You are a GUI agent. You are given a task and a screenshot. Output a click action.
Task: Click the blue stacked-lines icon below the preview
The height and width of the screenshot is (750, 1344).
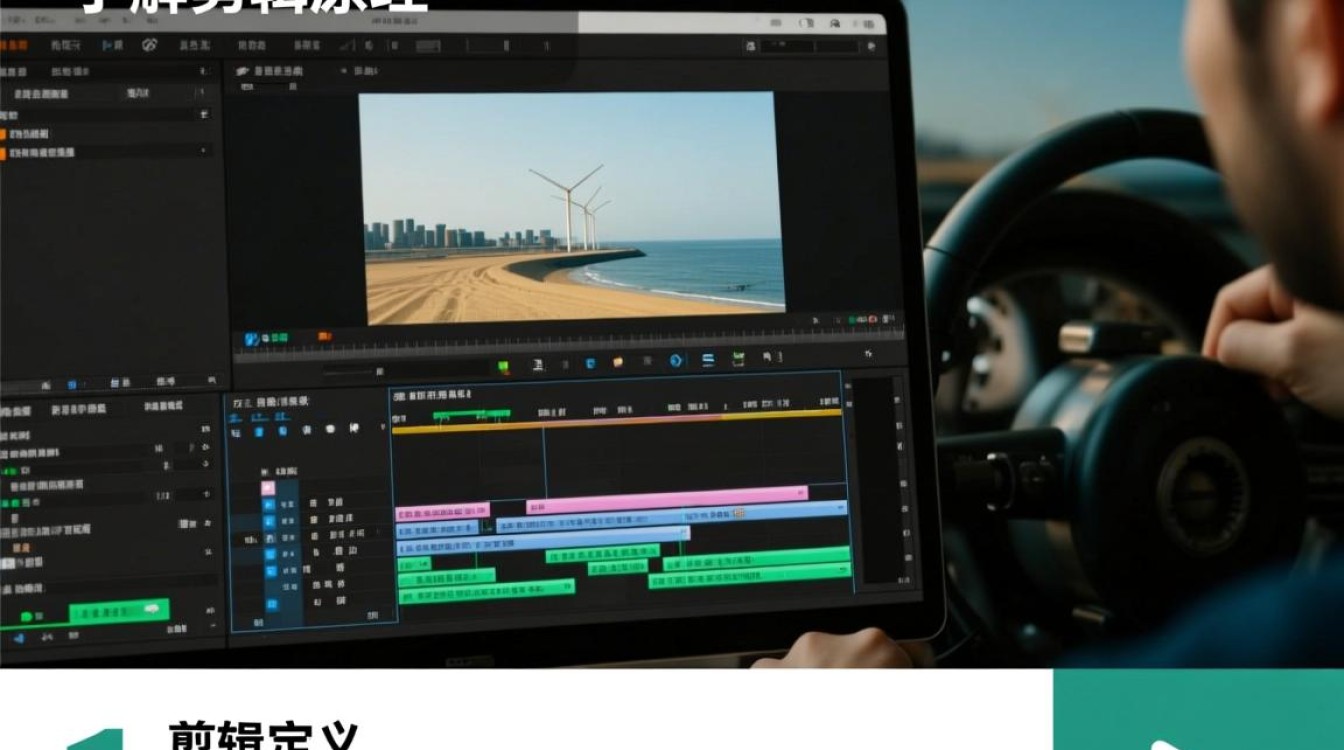point(707,361)
